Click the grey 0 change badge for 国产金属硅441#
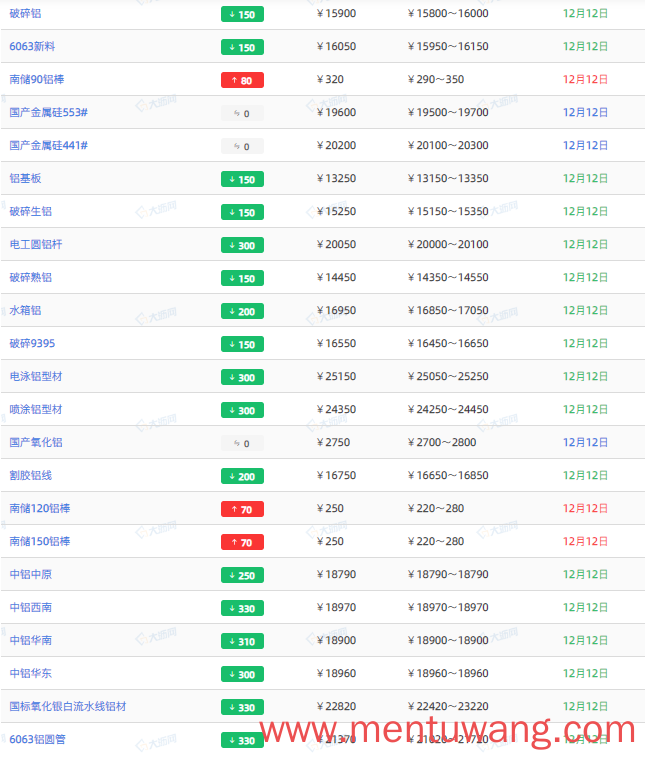The image size is (645, 760). 242,146
